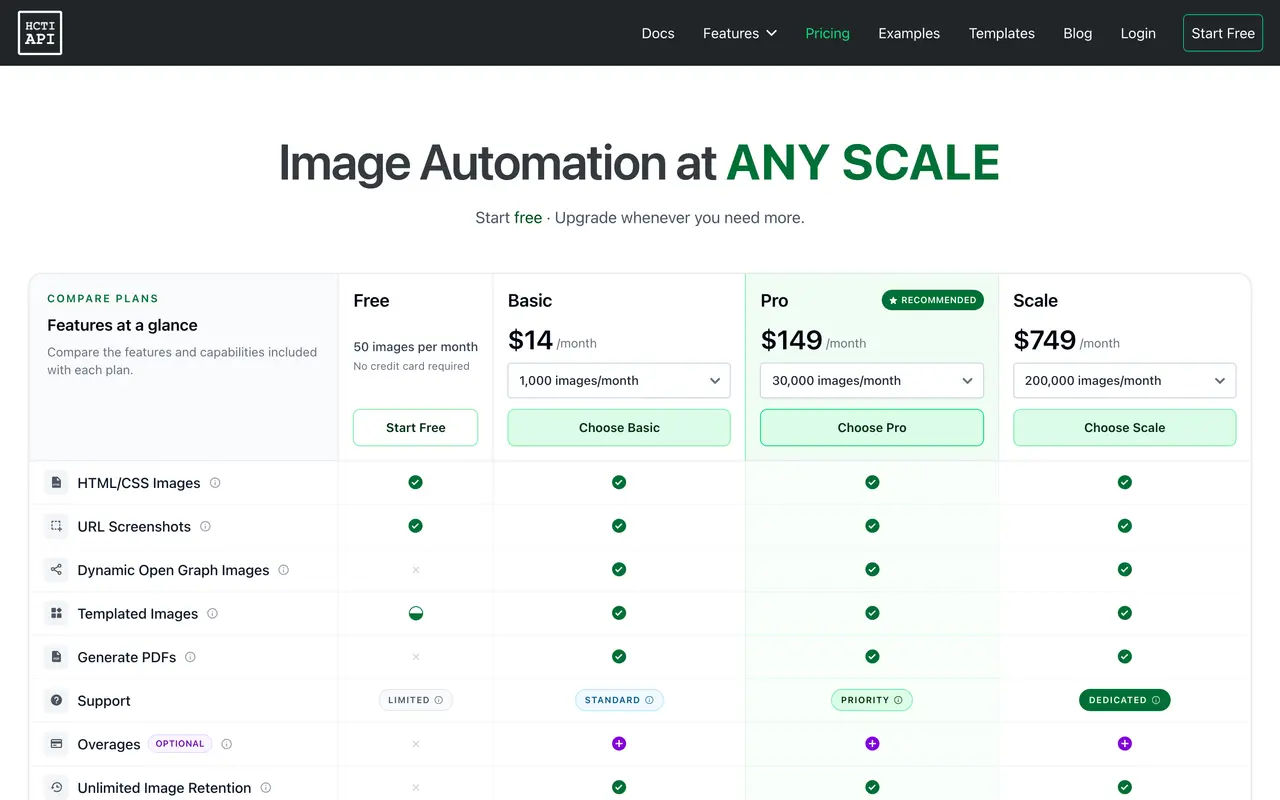Open Examples in the top navigation
The width and height of the screenshot is (1280, 800).
point(909,33)
